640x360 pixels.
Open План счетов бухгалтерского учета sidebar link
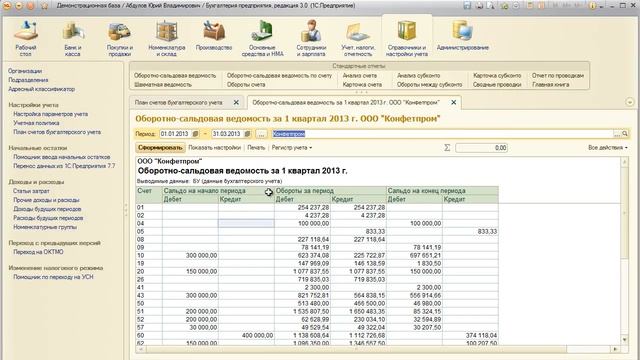(x=57, y=132)
